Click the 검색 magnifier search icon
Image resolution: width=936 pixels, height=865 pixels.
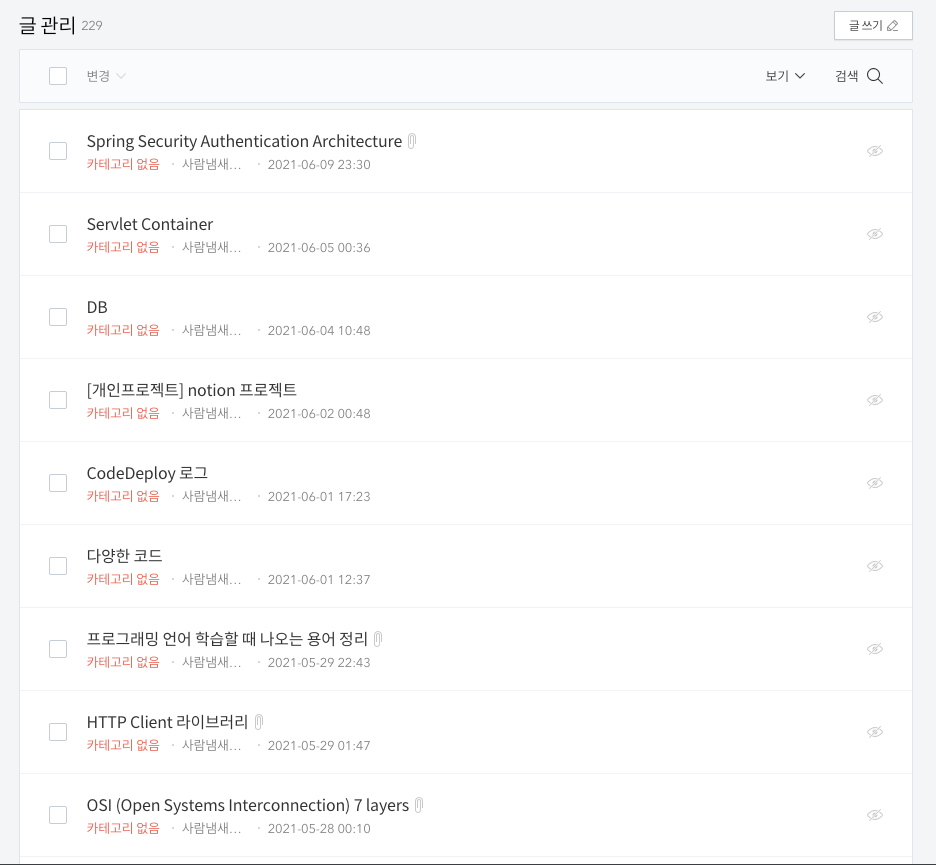click(875, 76)
